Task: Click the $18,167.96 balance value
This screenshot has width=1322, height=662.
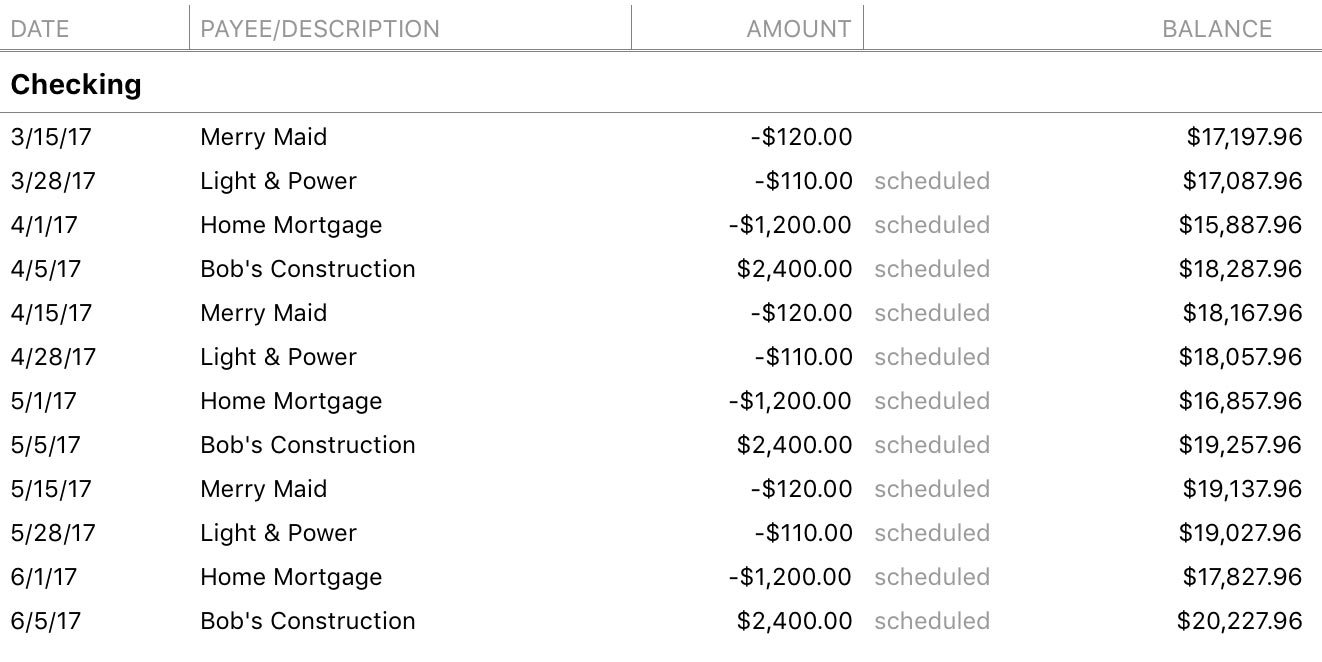Action: [1242, 313]
